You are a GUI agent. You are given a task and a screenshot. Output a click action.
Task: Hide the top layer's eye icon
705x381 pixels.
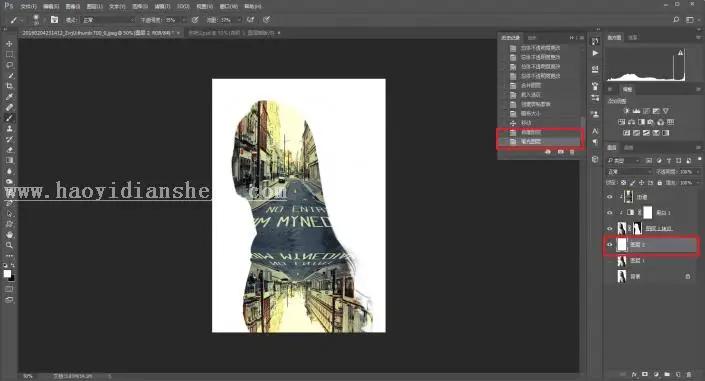tap(610, 197)
